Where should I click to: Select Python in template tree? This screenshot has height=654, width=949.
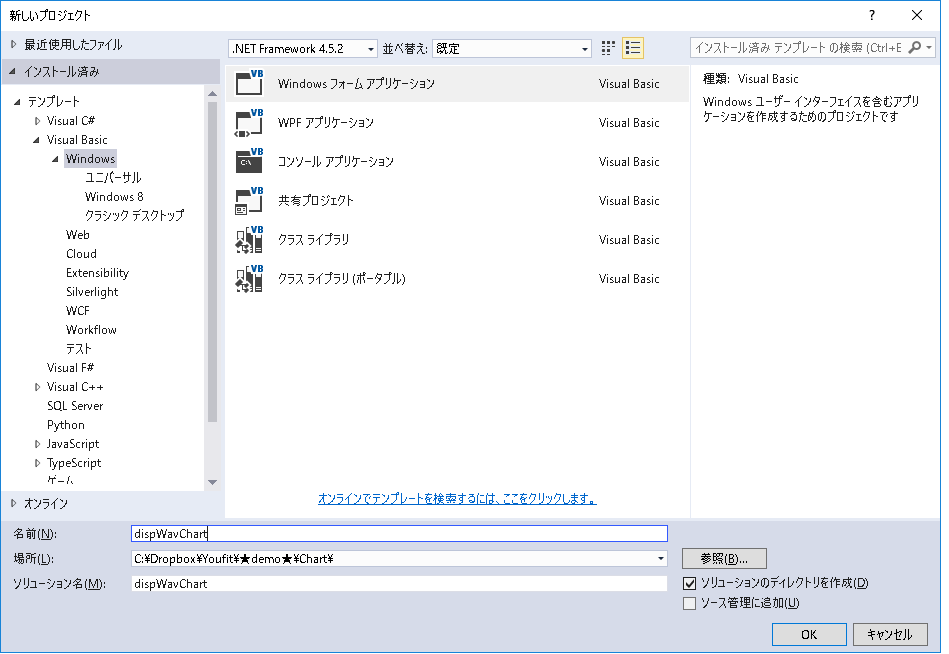tap(65, 425)
